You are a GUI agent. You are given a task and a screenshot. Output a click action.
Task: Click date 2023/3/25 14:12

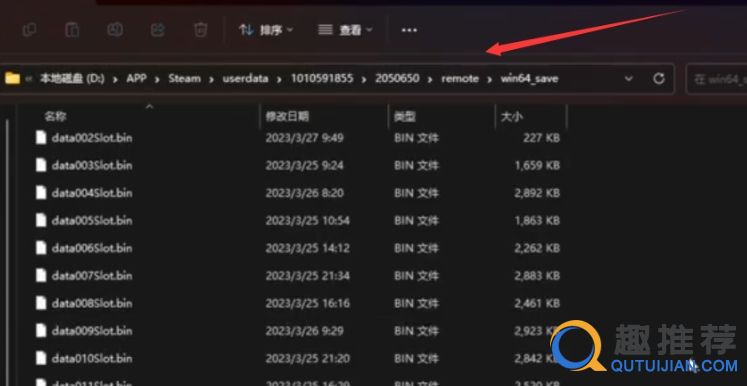pyautogui.click(x=308, y=248)
